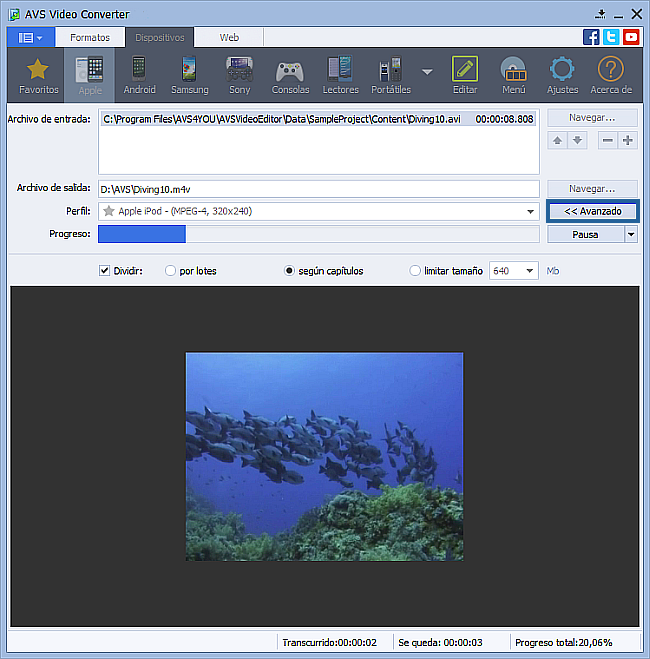Uncheck the Dividir checkbox
This screenshot has width=650, height=659.
coord(105,271)
